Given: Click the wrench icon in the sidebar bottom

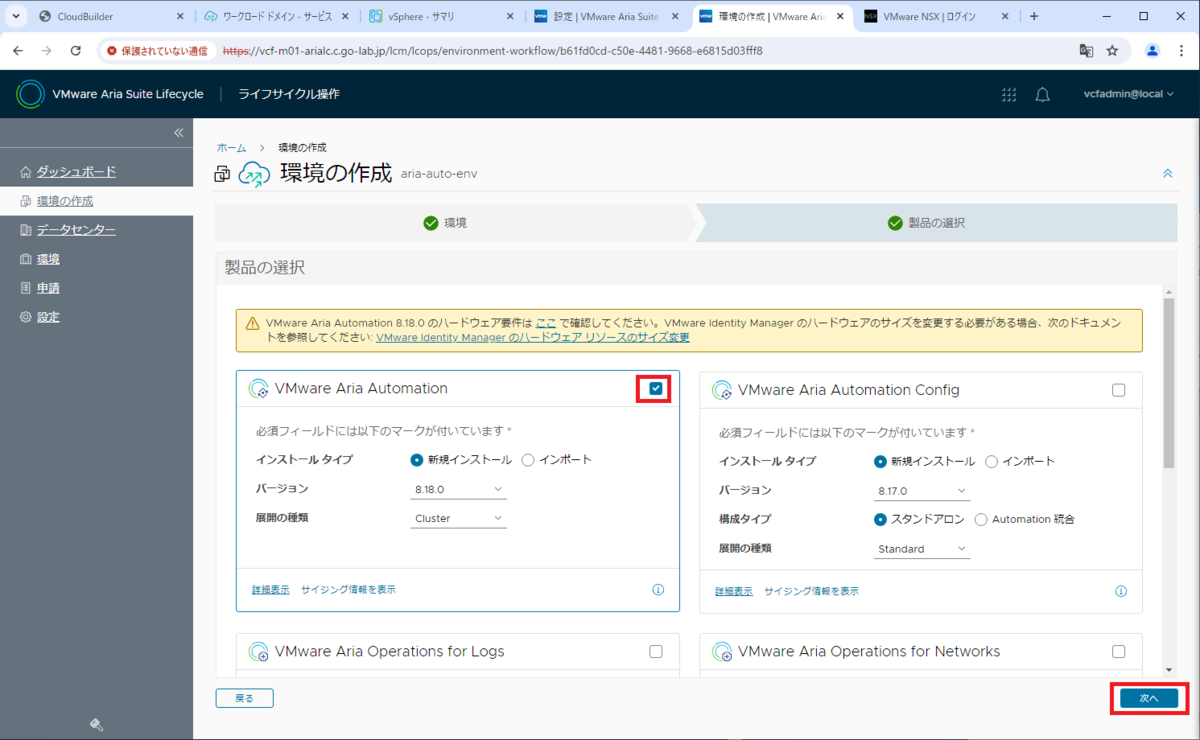Looking at the screenshot, I should point(97,725).
